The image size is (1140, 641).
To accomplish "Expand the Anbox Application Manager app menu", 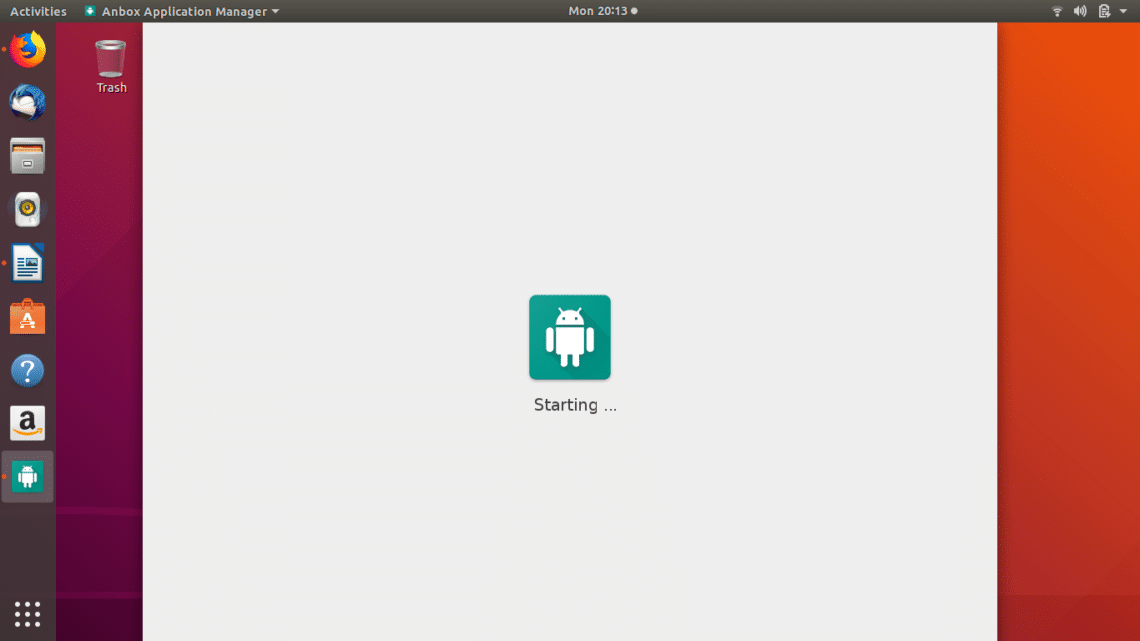I will point(182,11).
